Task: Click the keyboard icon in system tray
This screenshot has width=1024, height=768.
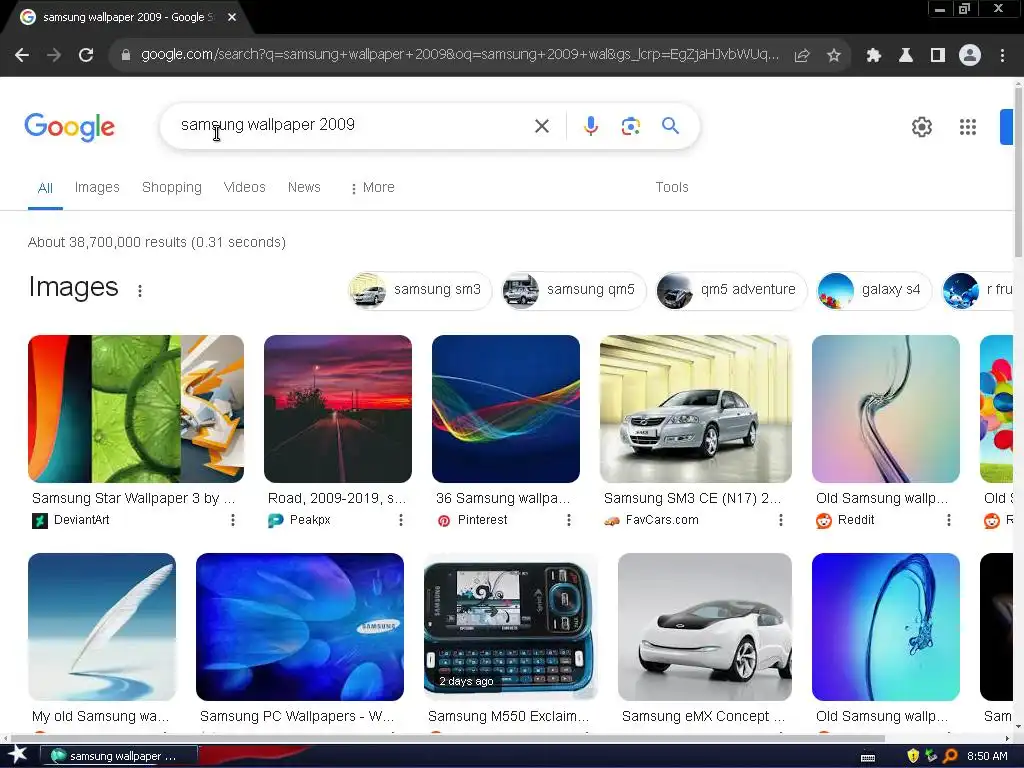Action: pos(868,758)
